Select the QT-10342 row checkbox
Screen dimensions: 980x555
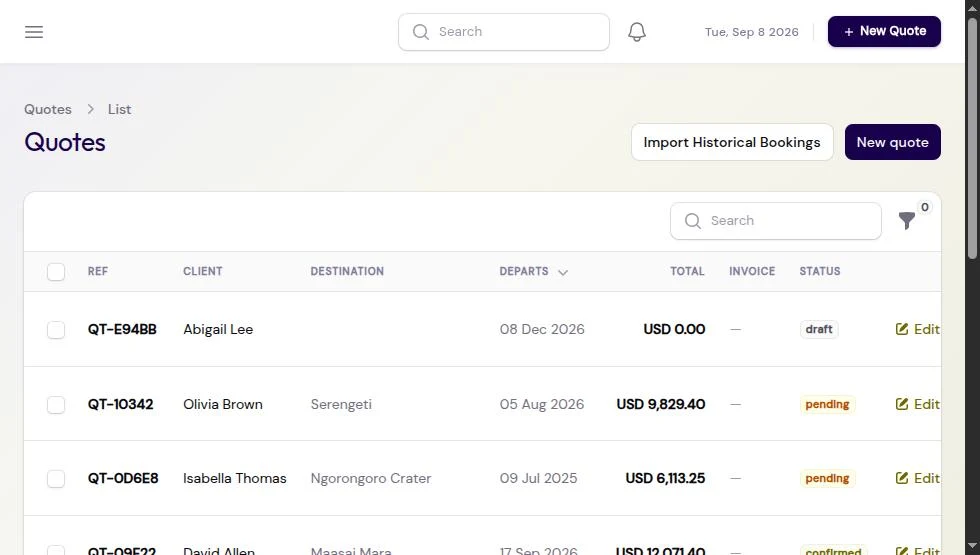(56, 404)
